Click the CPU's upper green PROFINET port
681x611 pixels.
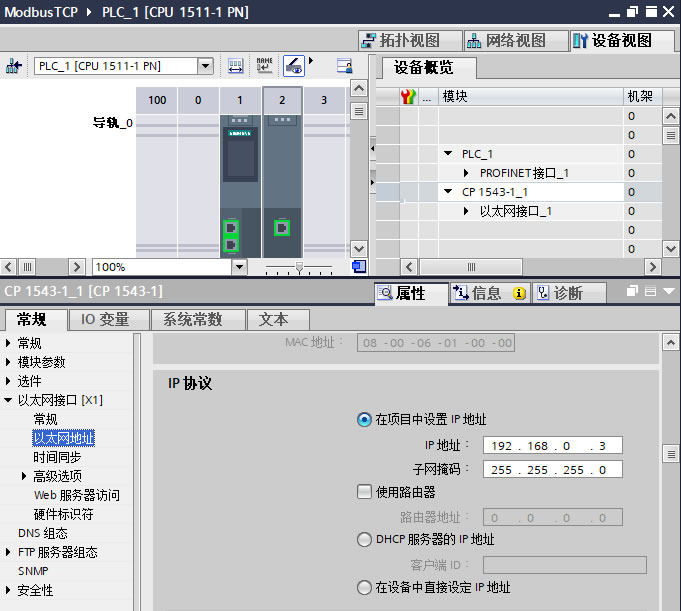pos(231,228)
